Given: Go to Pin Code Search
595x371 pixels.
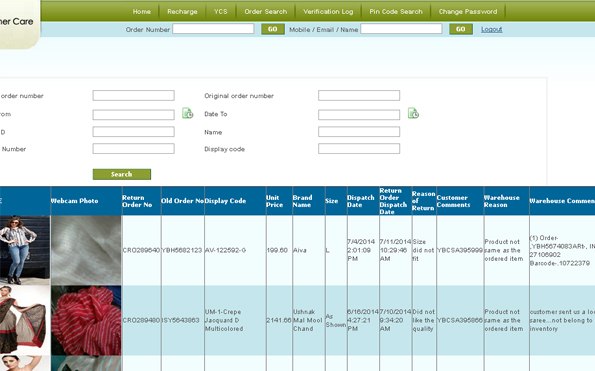Looking at the screenshot, I should (396, 12).
